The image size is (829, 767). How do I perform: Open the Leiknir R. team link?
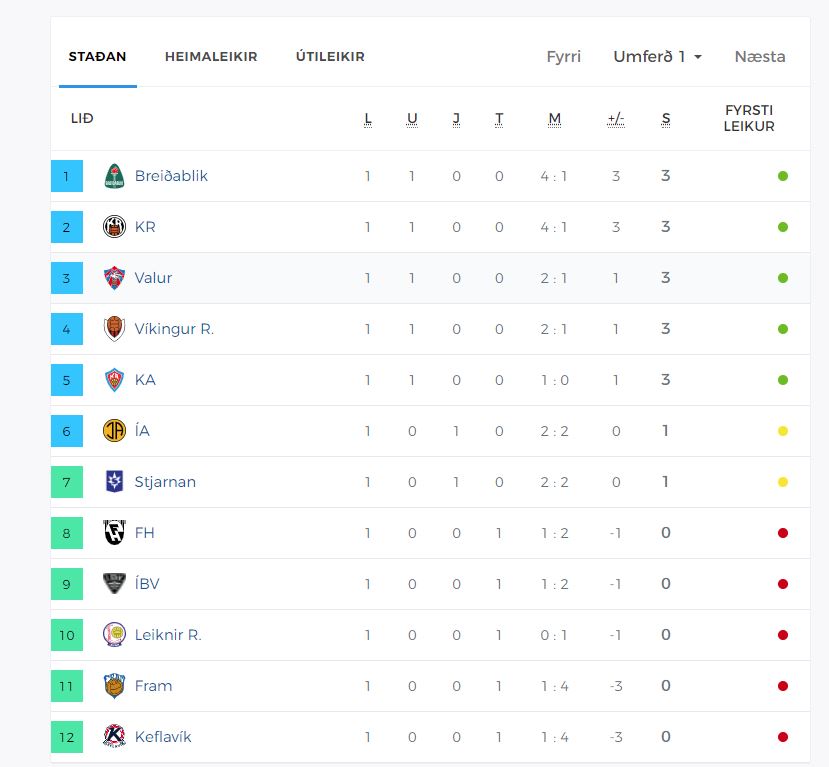(168, 635)
